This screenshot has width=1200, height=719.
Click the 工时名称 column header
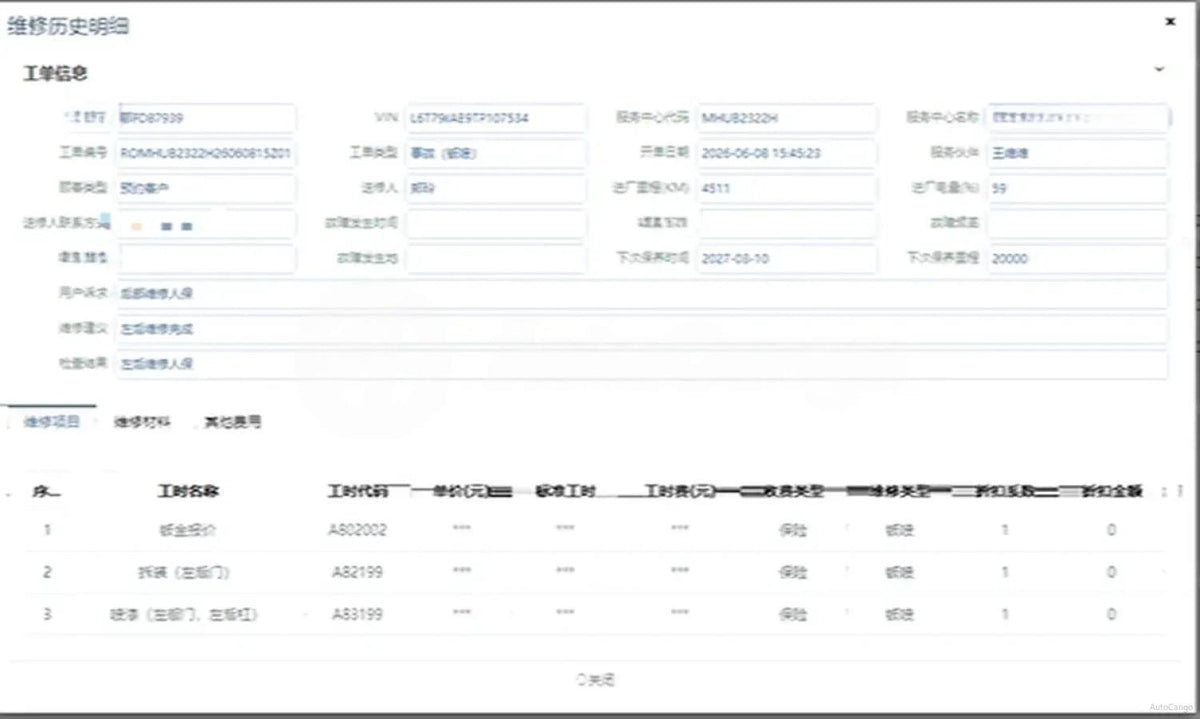coord(188,491)
